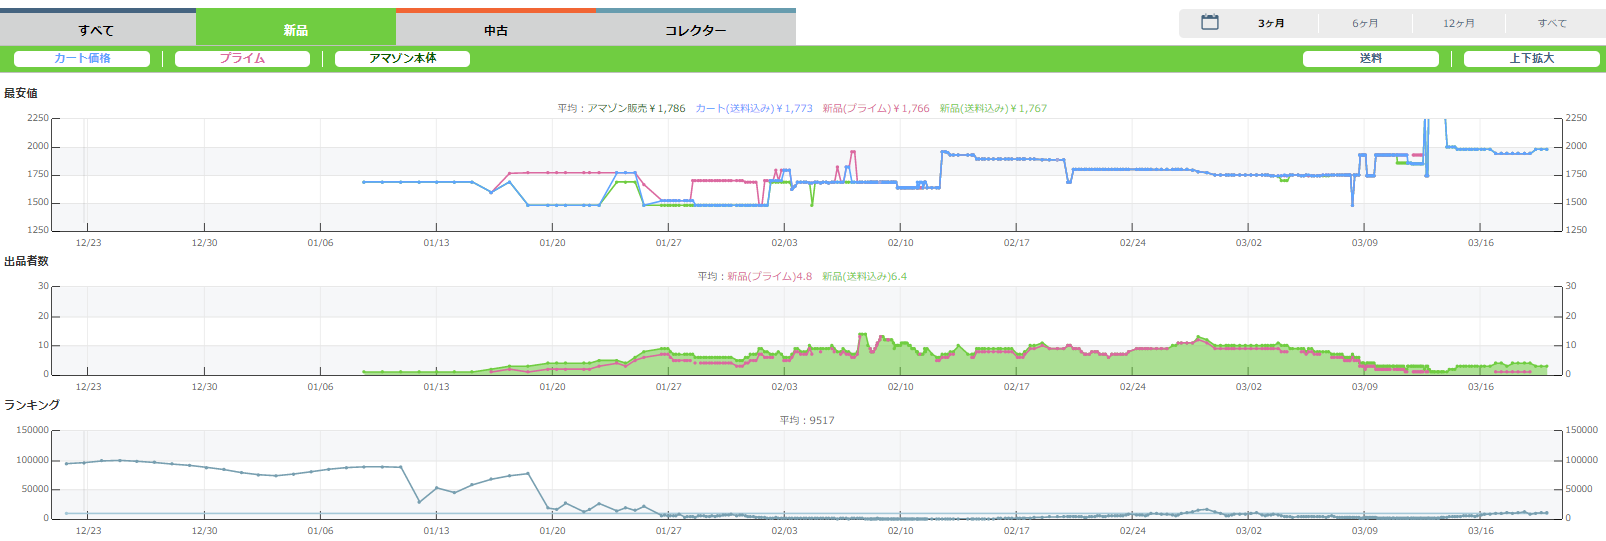Select the 12ヶ月 time range
This screenshot has width=1606, height=541.
tap(1458, 23)
